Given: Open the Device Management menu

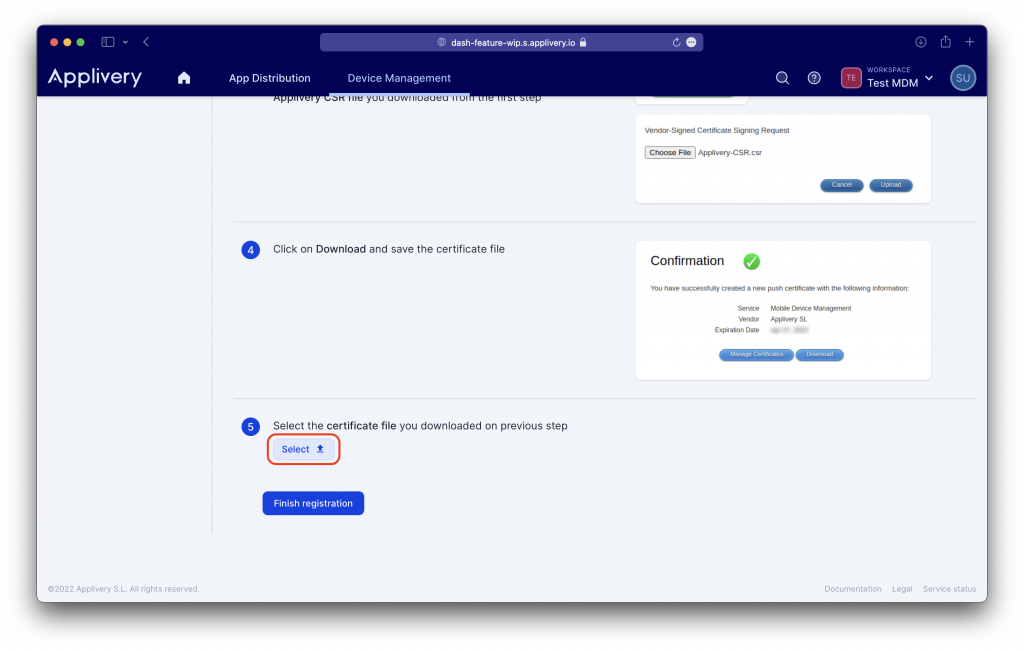Looking at the screenshot, I should [x=399, y=78].
